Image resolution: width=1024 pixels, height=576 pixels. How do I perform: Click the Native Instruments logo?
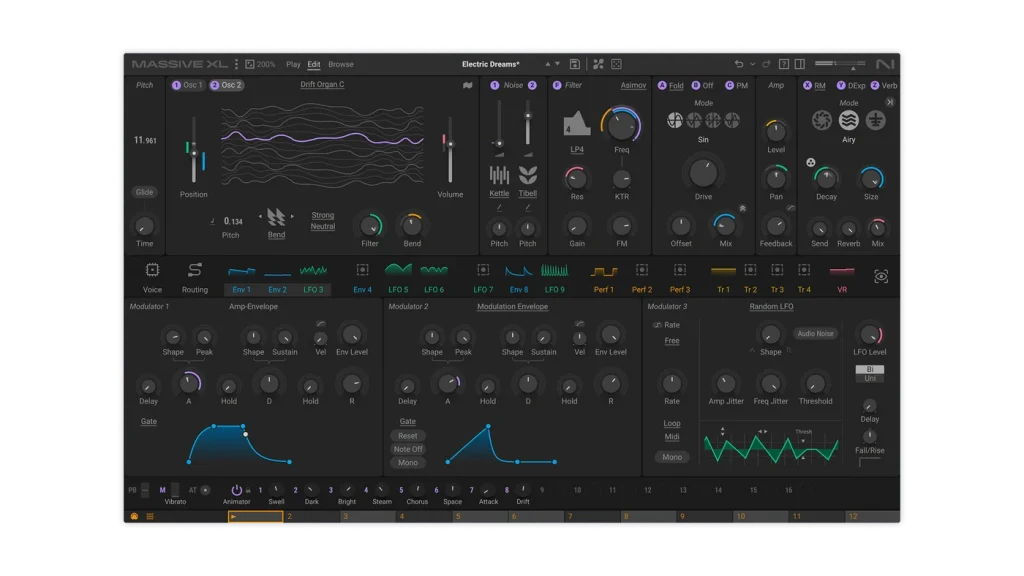885,64
